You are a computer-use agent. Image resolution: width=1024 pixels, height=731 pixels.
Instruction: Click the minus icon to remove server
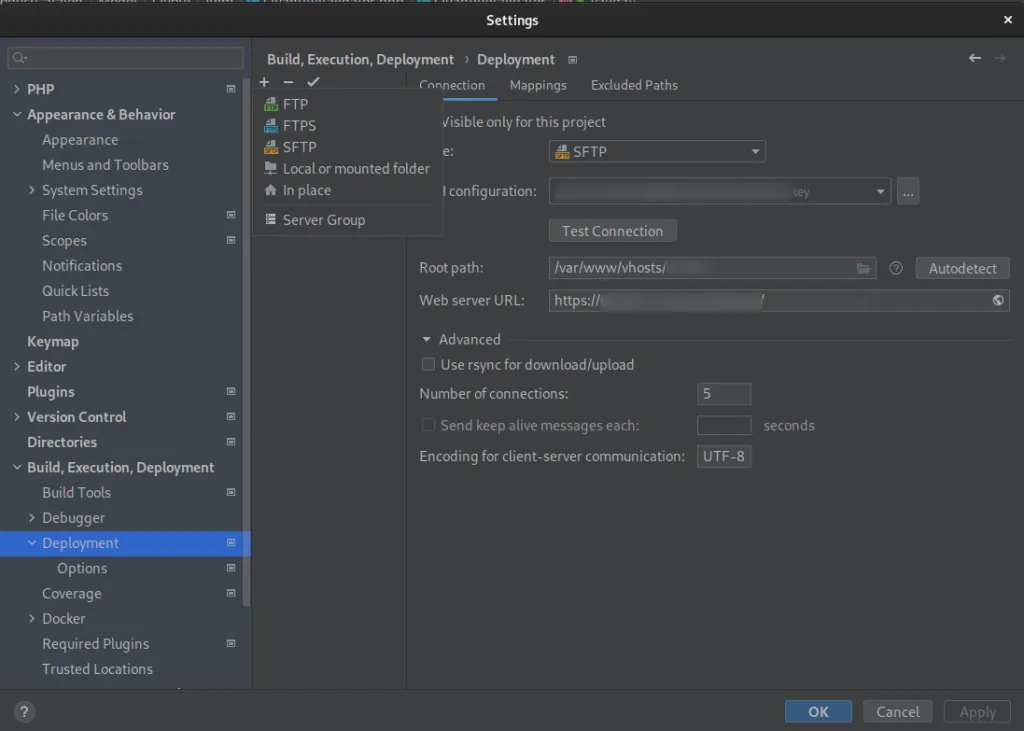(x=288, y=81)
